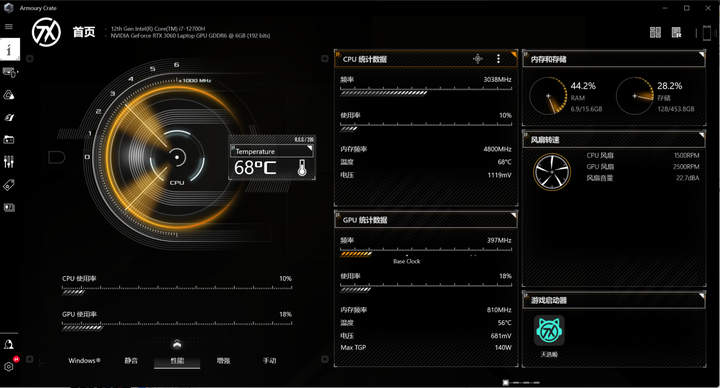Screen dimensions: 720x388
Task: Click the 内存和存储 panel header
Action: pos(614,59)
